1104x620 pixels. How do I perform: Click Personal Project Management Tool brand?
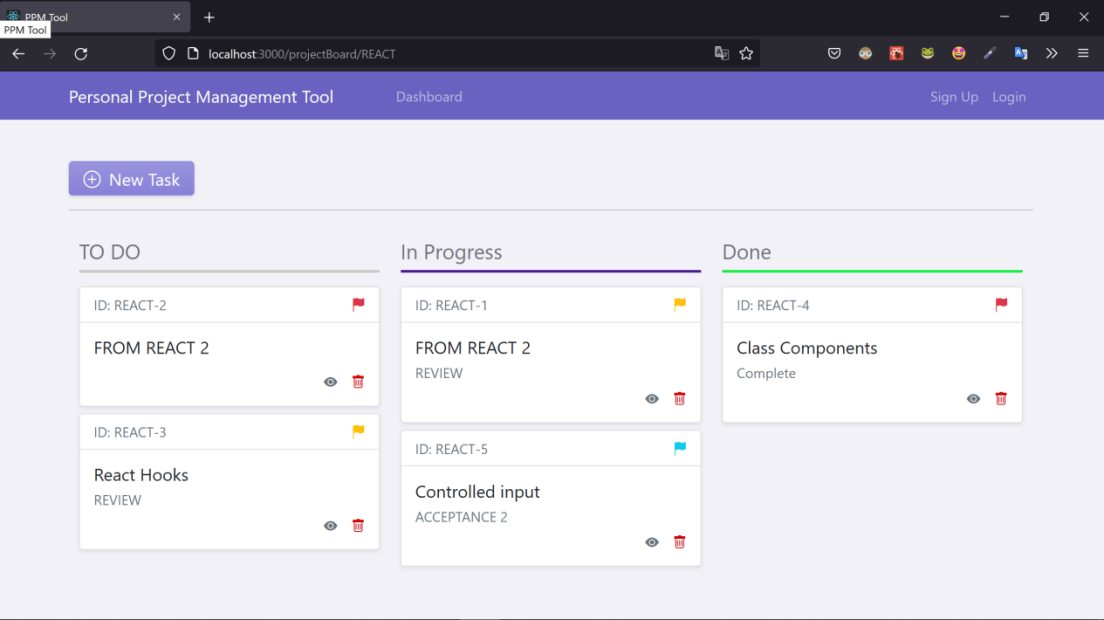pyautogui.click(x=201, y=96)
